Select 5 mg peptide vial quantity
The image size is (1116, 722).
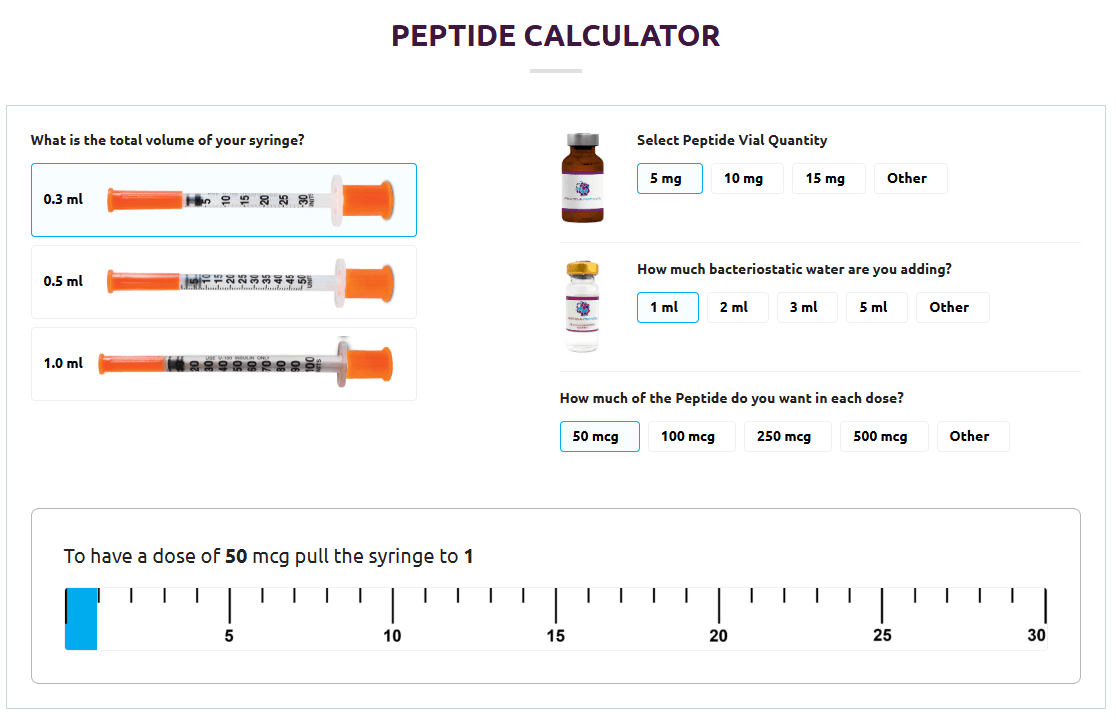tap(669, 179)
